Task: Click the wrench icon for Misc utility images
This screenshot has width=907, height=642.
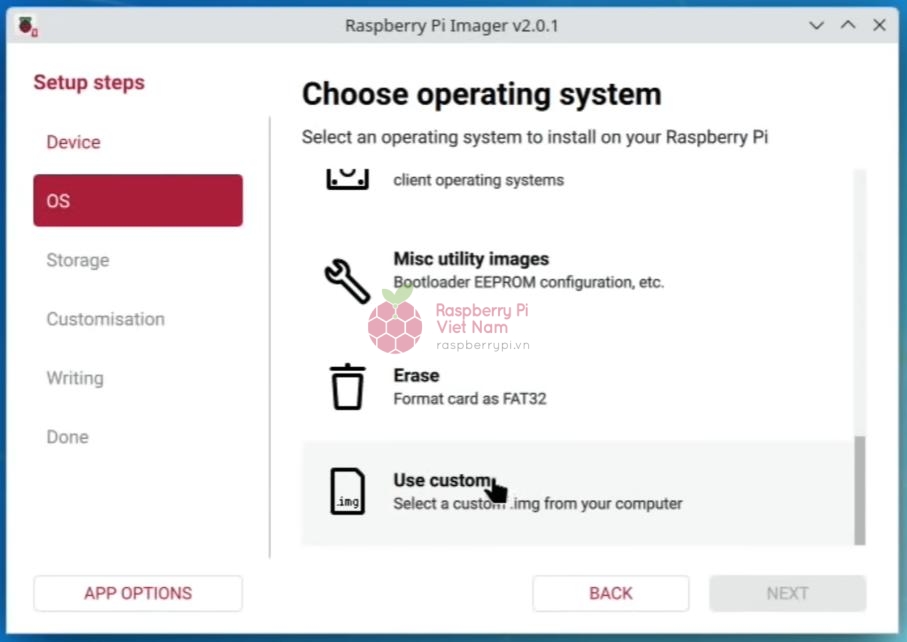Action: coord(347,281)
